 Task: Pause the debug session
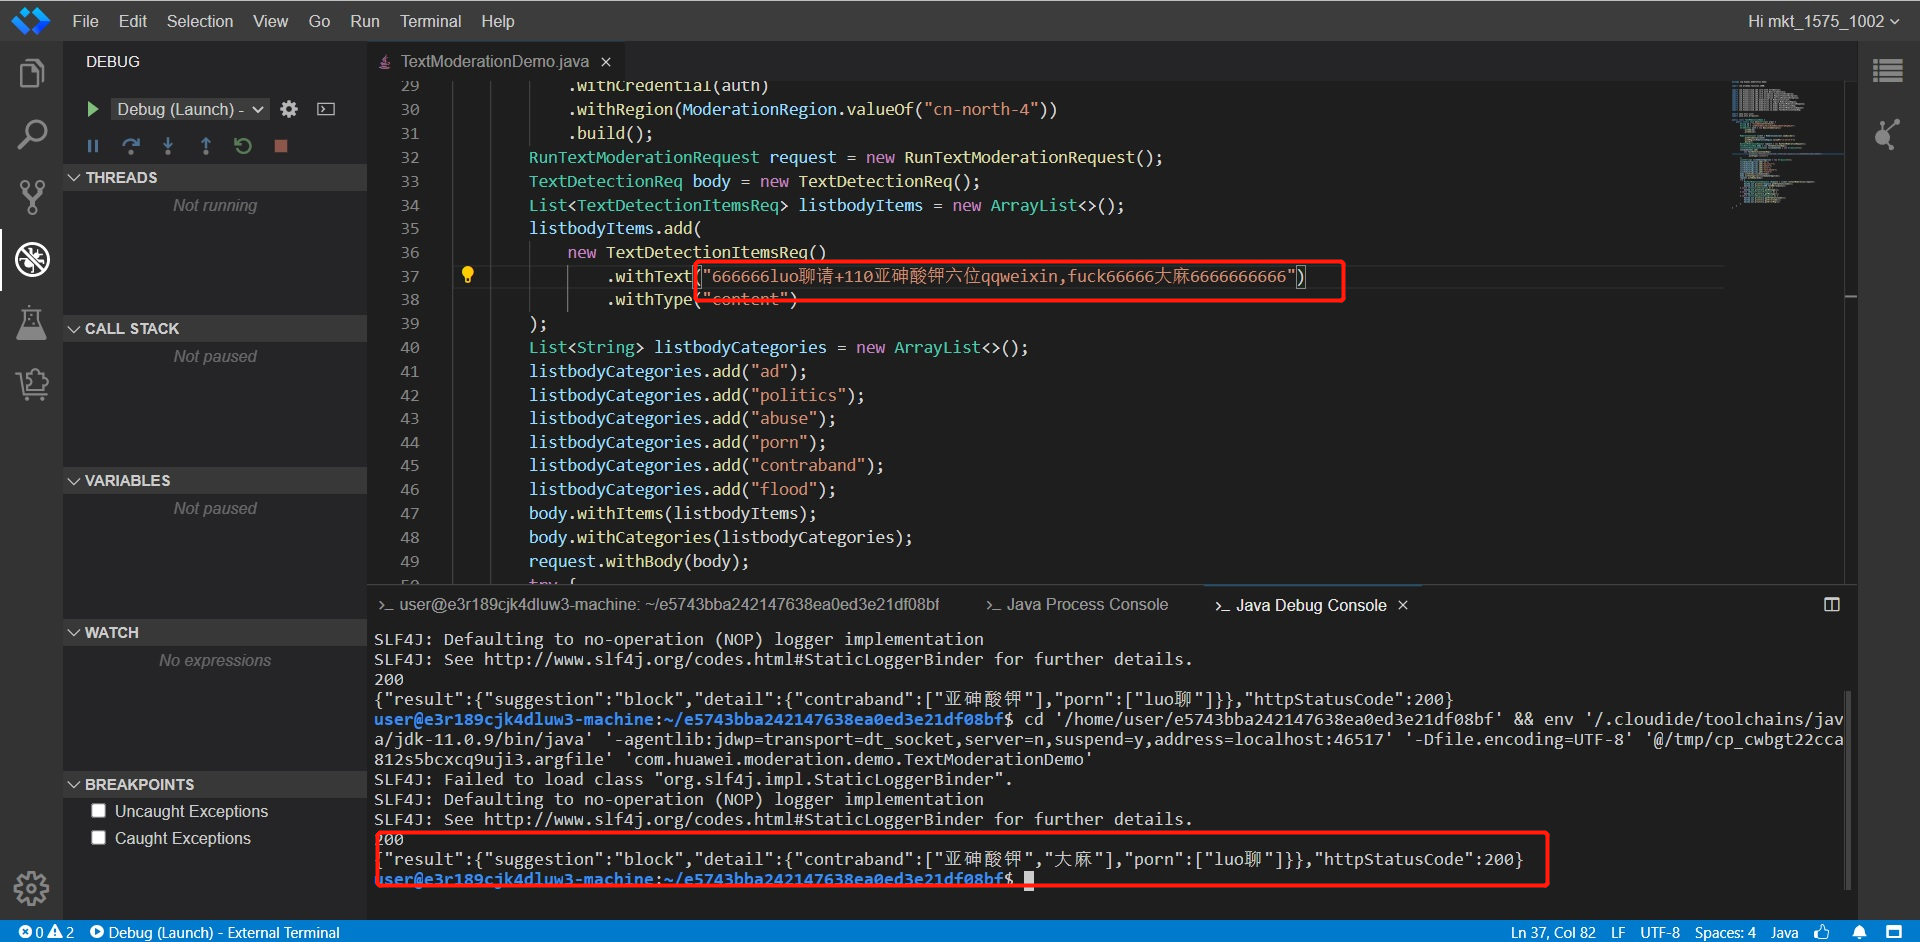point(93,146)
